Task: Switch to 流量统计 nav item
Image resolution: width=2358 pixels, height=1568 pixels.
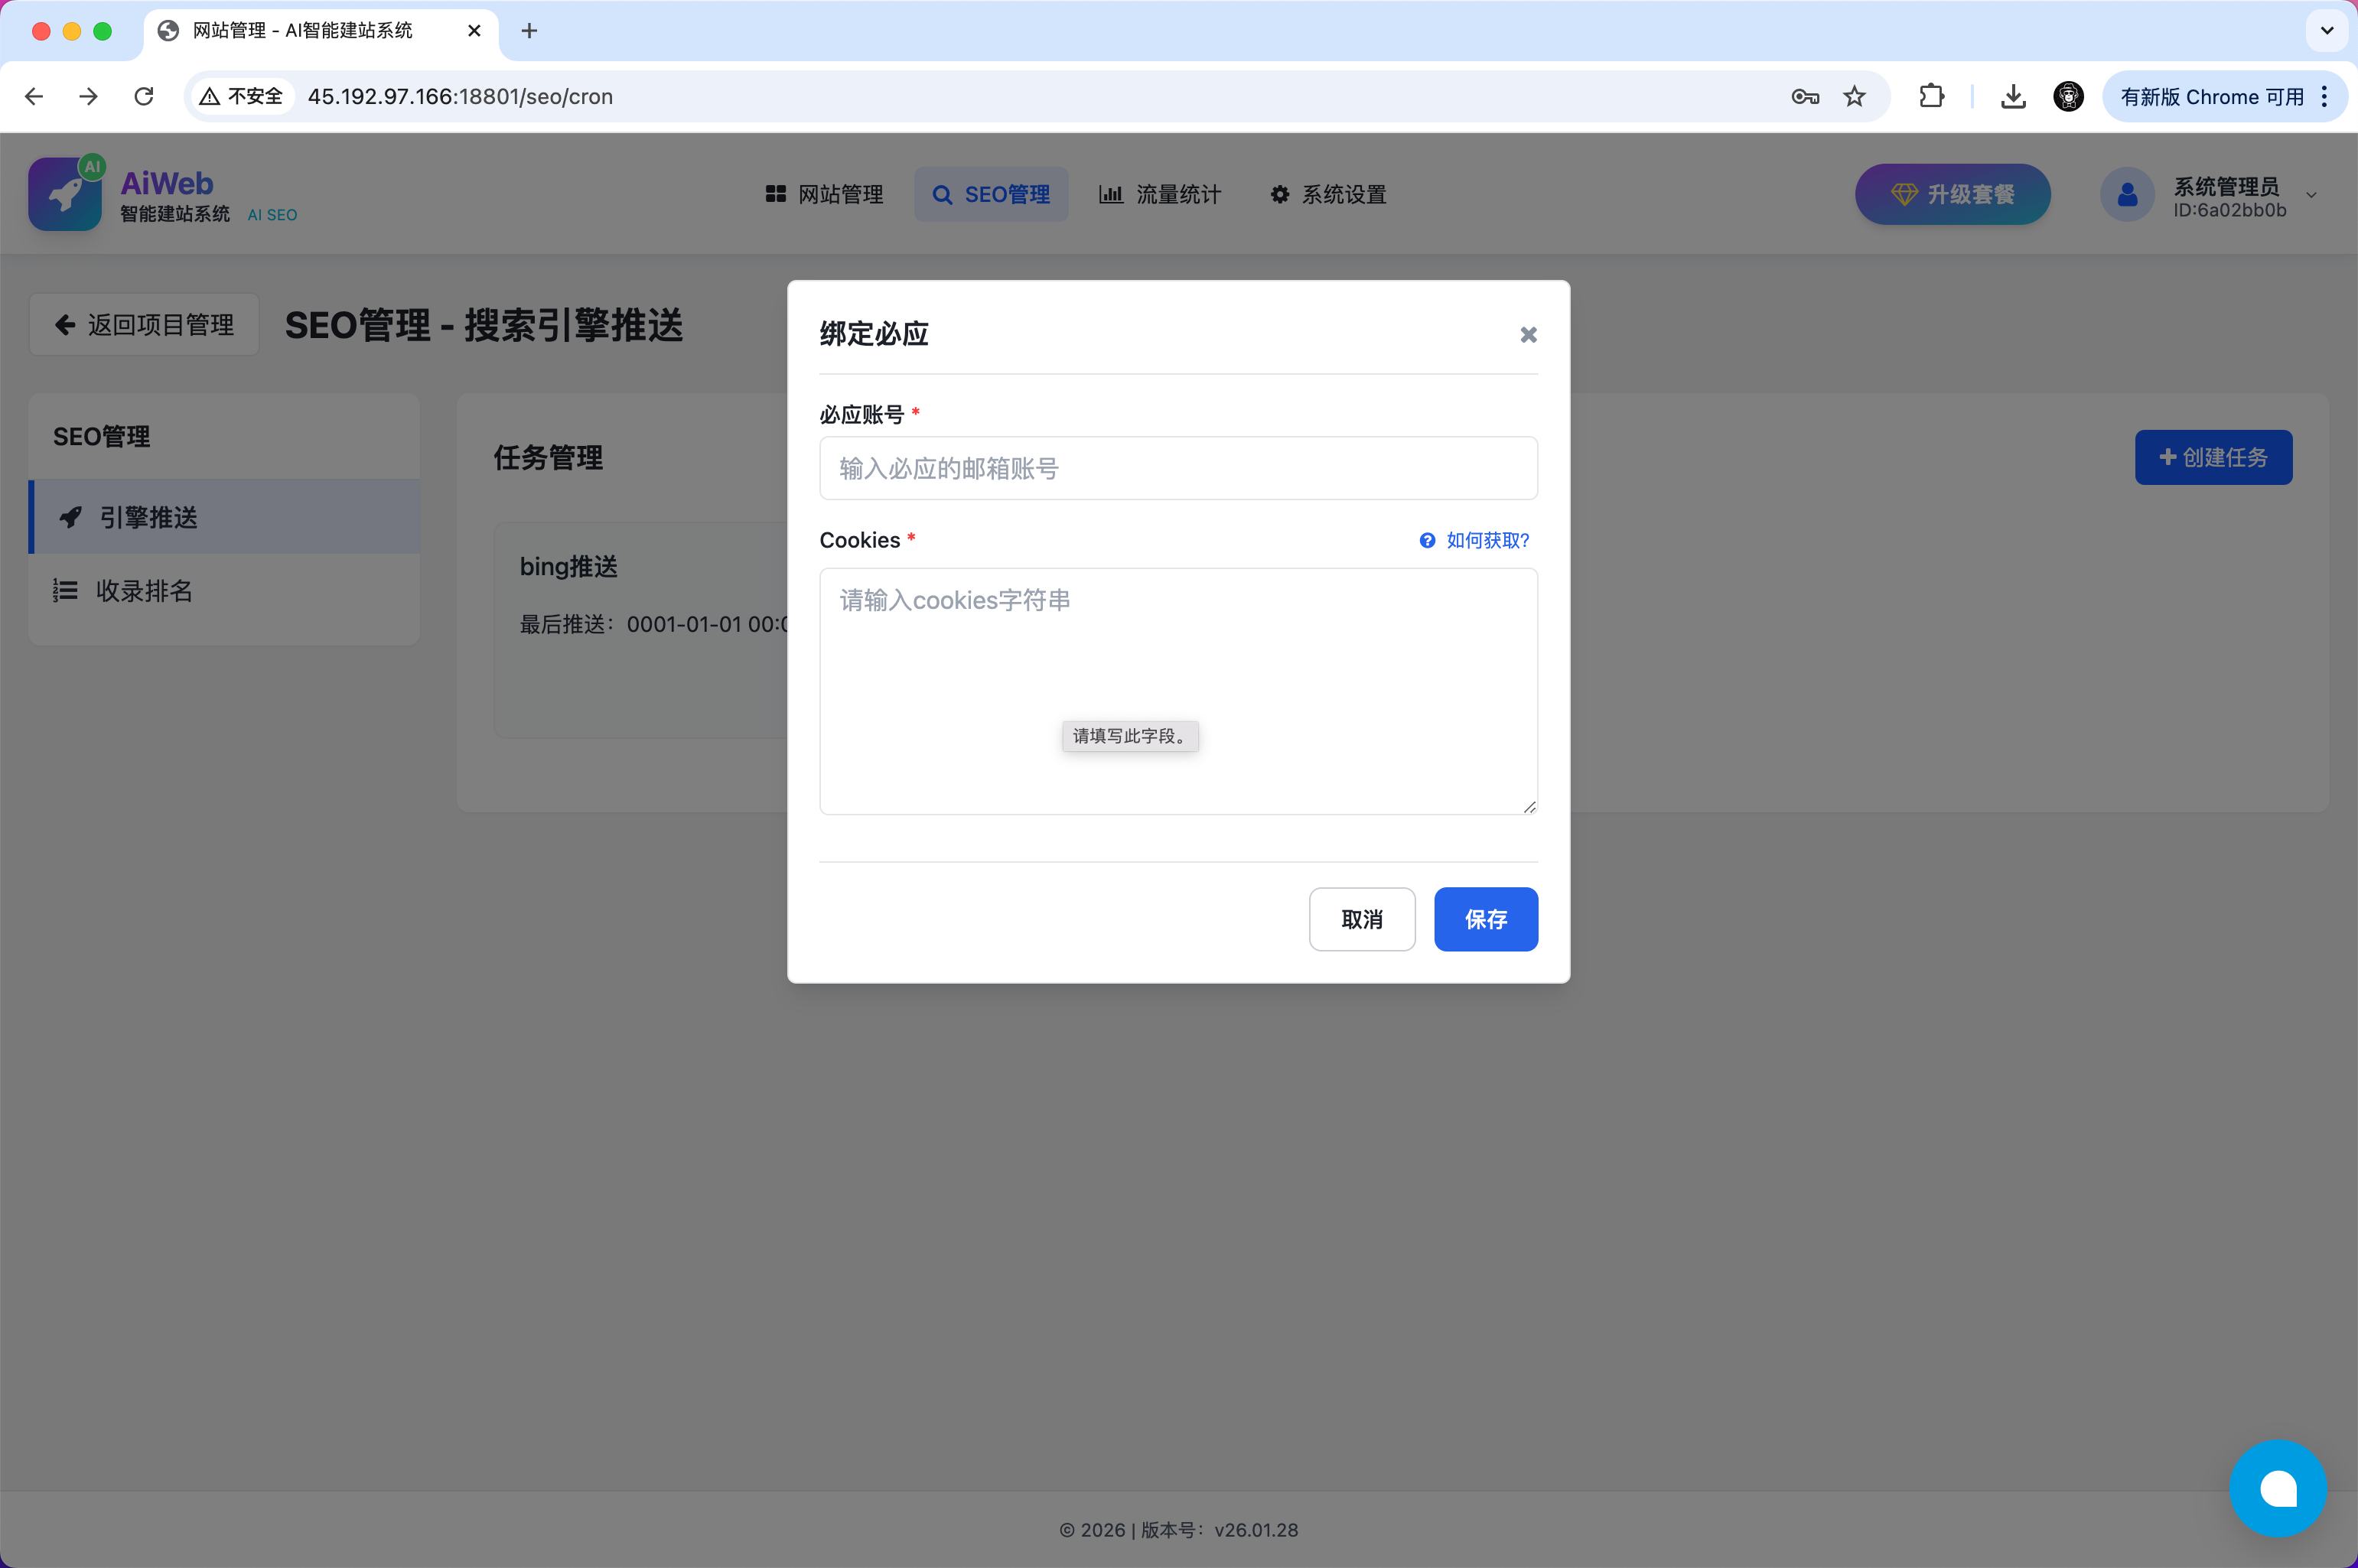Action: [x=1160, y=195]
